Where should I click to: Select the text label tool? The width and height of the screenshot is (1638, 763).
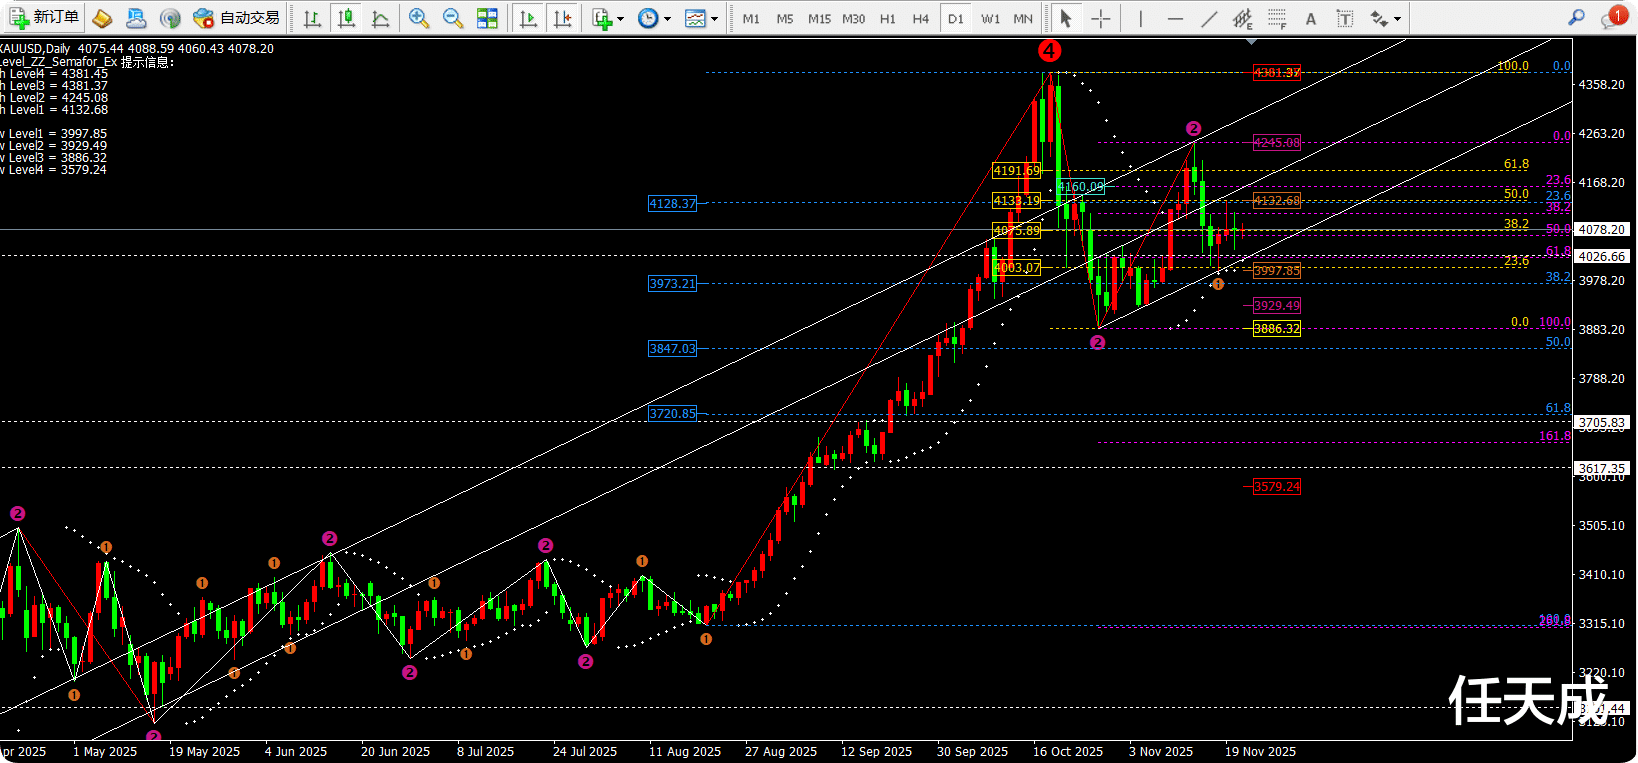pyautogui.click(x=1345, y=18)
